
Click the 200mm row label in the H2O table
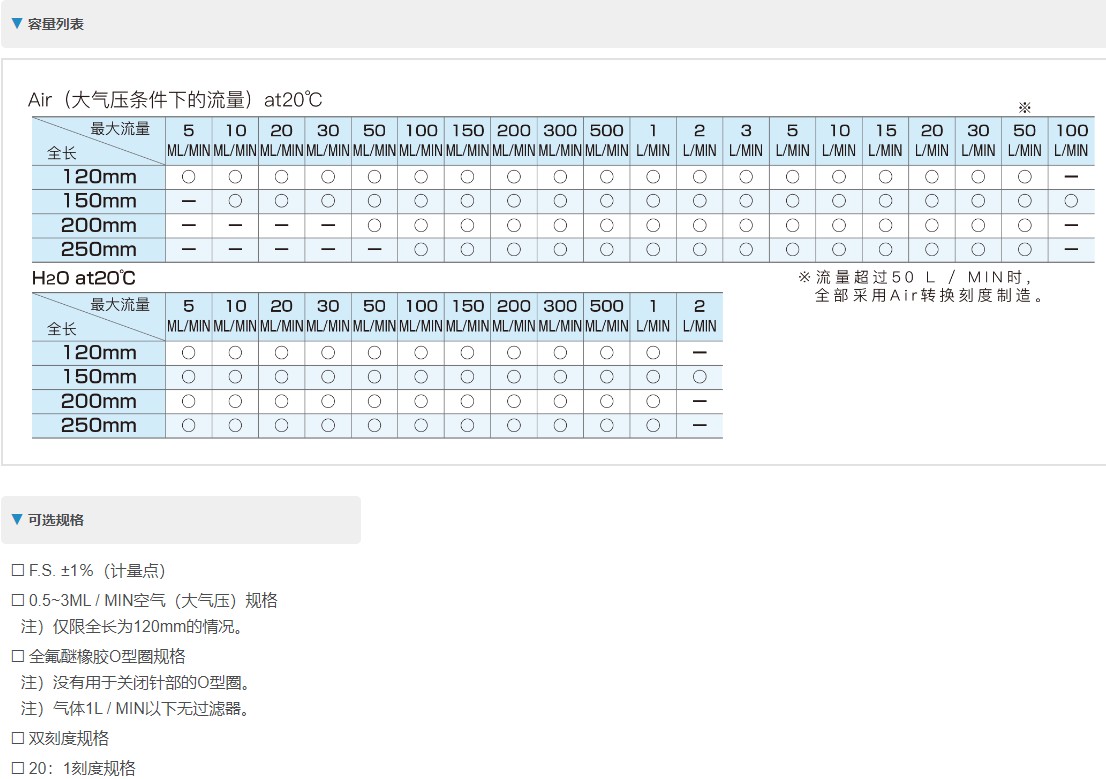click(x=99, y=401)
